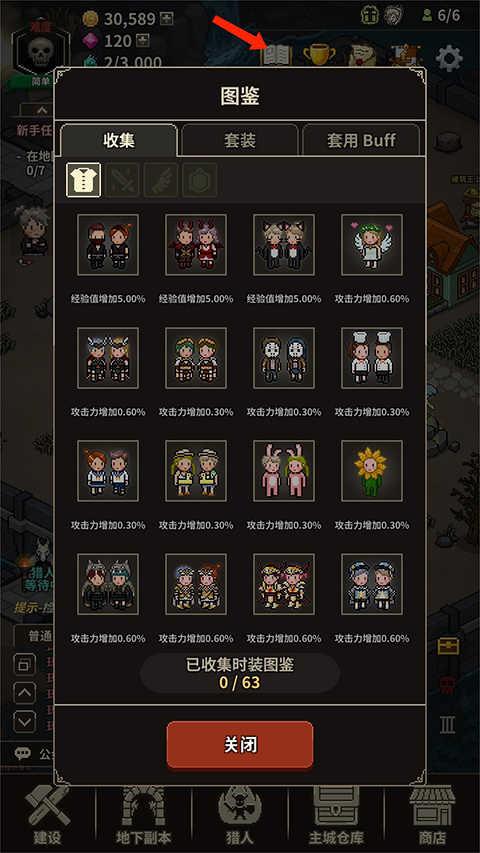The image size is (480, 853).
Task: Click the 关闭 button
Action: (x=240, y=745)
